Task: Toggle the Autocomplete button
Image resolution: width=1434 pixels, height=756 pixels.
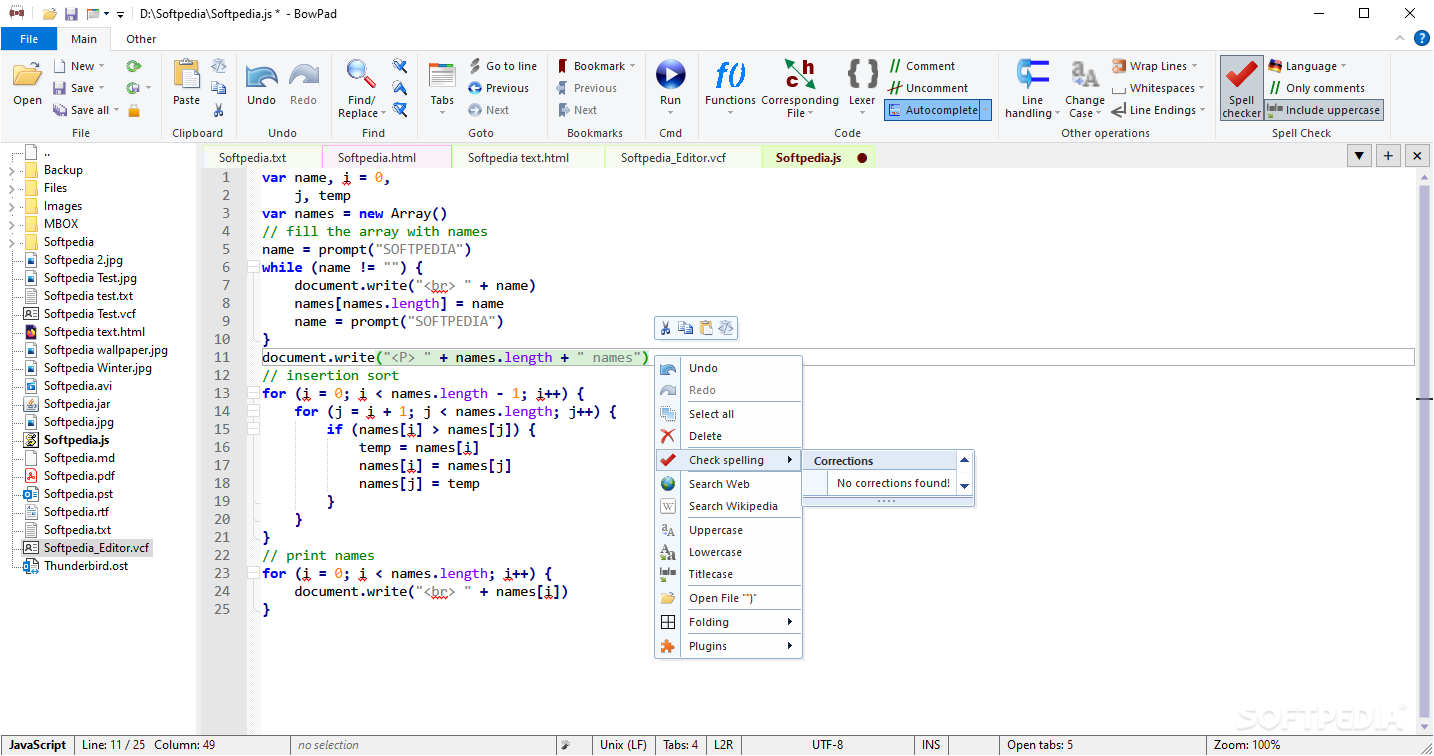Action: click(938, 110)
